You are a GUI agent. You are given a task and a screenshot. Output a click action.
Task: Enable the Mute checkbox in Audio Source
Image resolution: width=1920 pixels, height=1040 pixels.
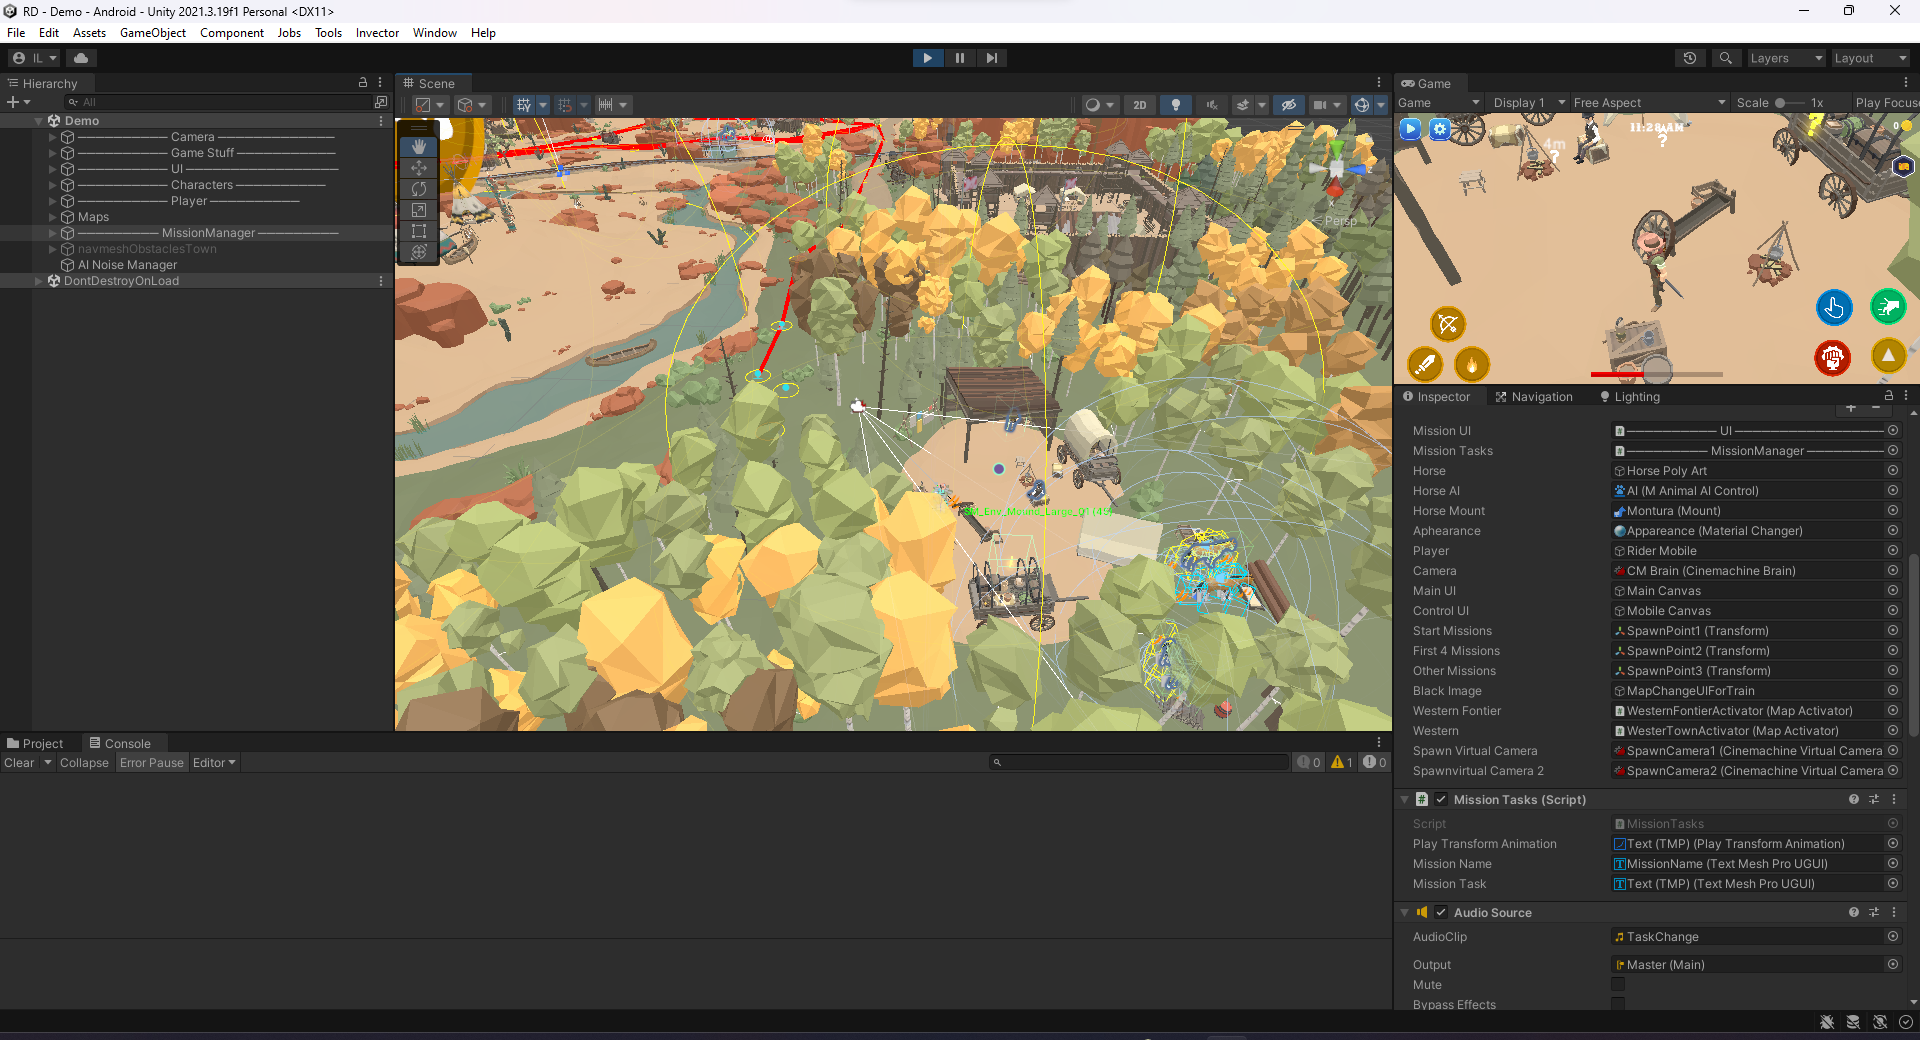point(1618,985)
